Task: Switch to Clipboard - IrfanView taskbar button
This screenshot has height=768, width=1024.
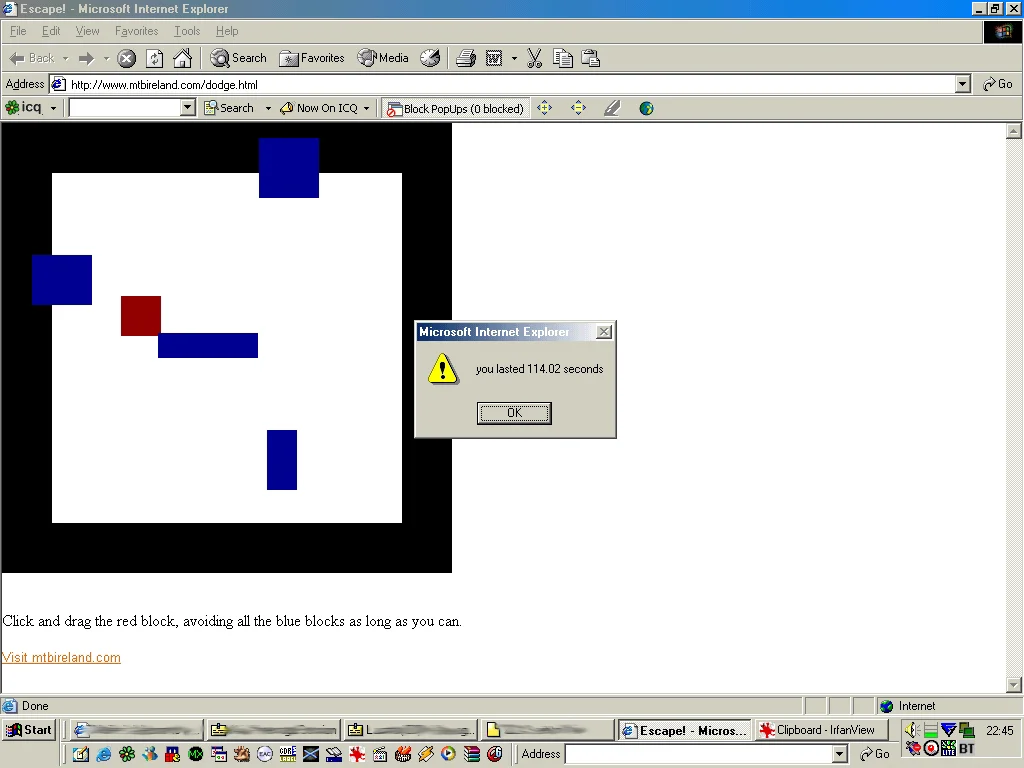Action: coord(818,730)
